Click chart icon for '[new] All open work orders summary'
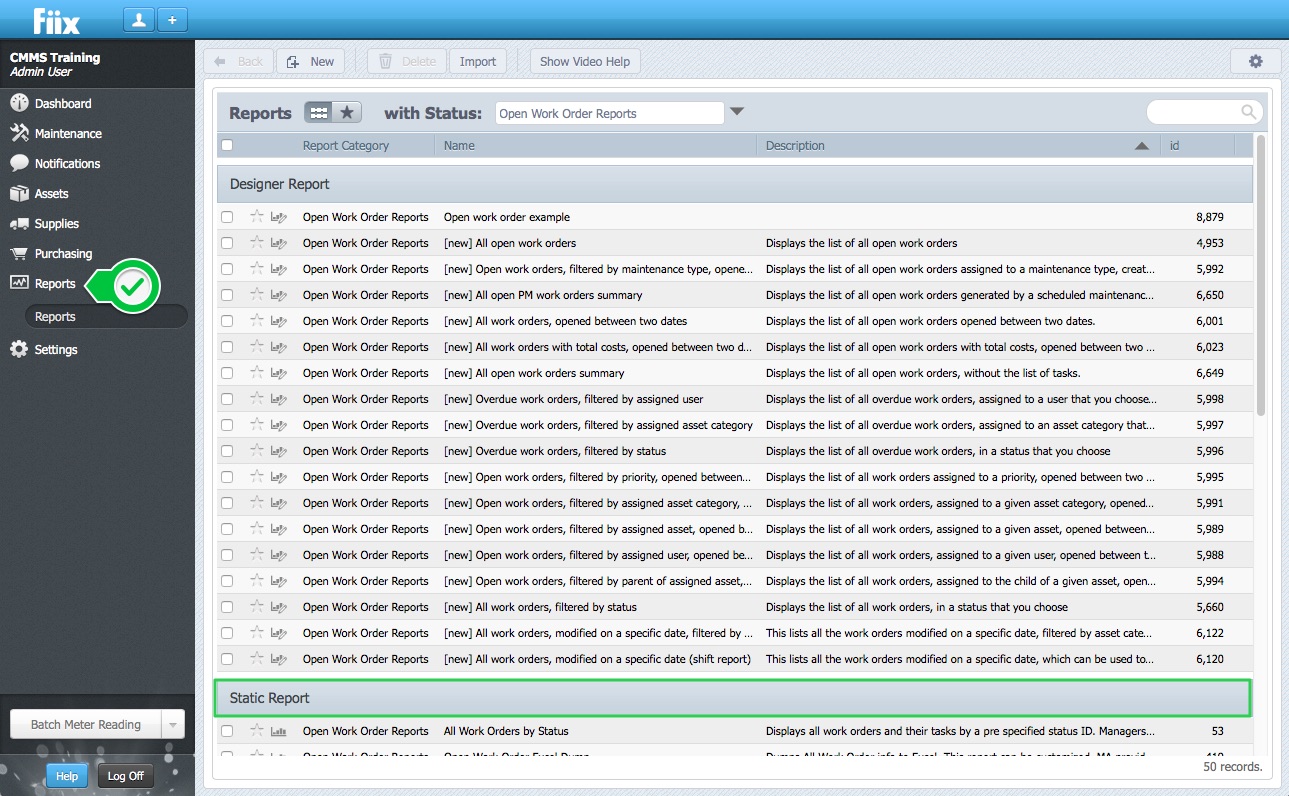This screenshot has width=1289, height=796. pyautogui.click(x=279, y=373)
